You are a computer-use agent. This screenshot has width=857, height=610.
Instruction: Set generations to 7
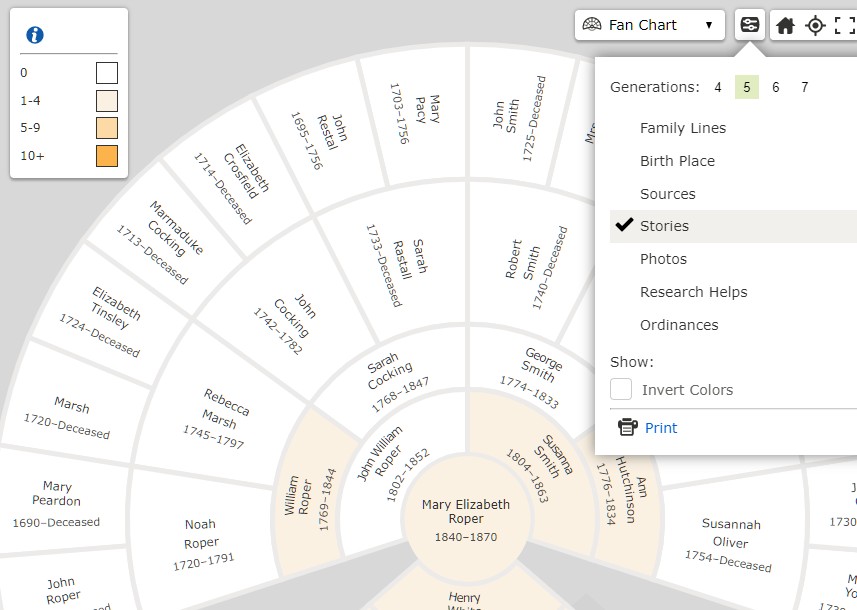[x=805, y=87]
